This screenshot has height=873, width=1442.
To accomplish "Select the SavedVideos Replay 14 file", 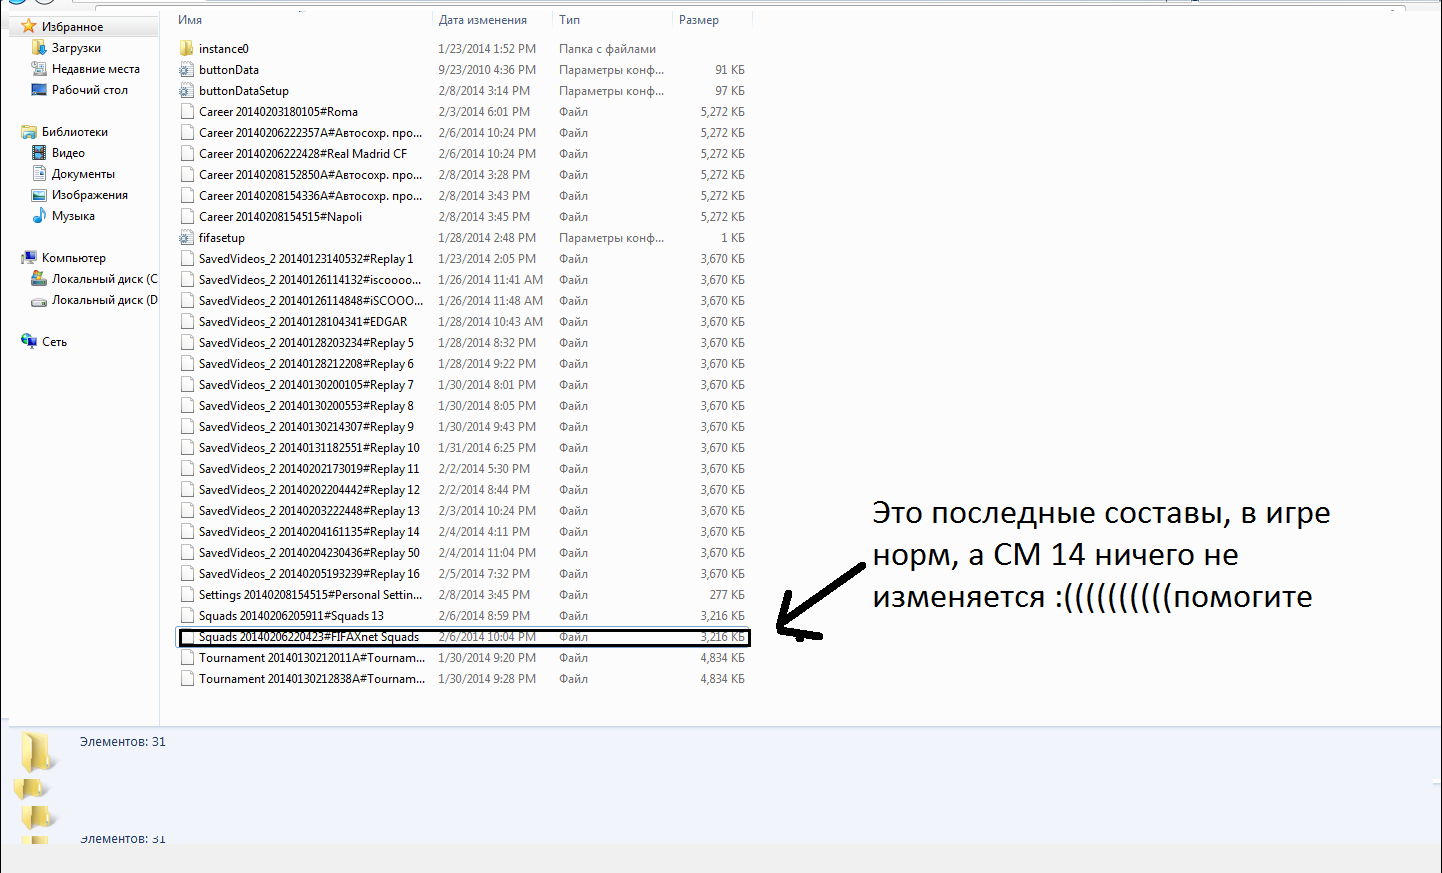I will pyautogui.click(x=309, y=531).
